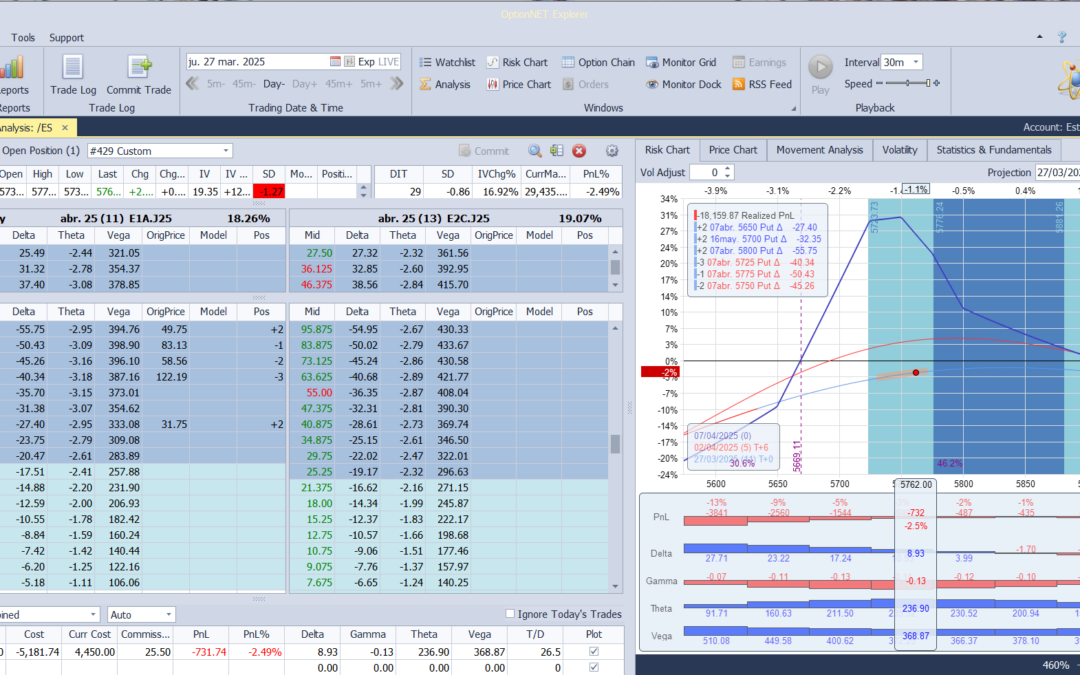Open the Watchlist window
This screenshot has height=675, width=1080.
(446, 62)
